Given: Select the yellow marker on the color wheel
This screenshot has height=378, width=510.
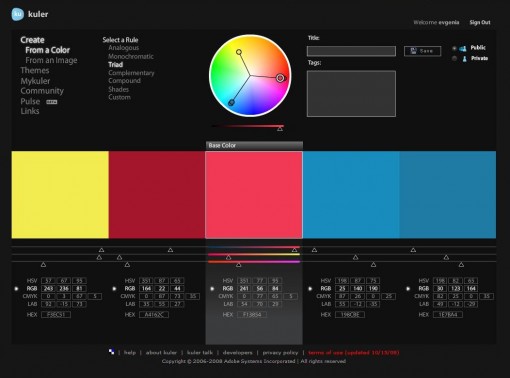Looking at the screenshot, I should point(239,52).
